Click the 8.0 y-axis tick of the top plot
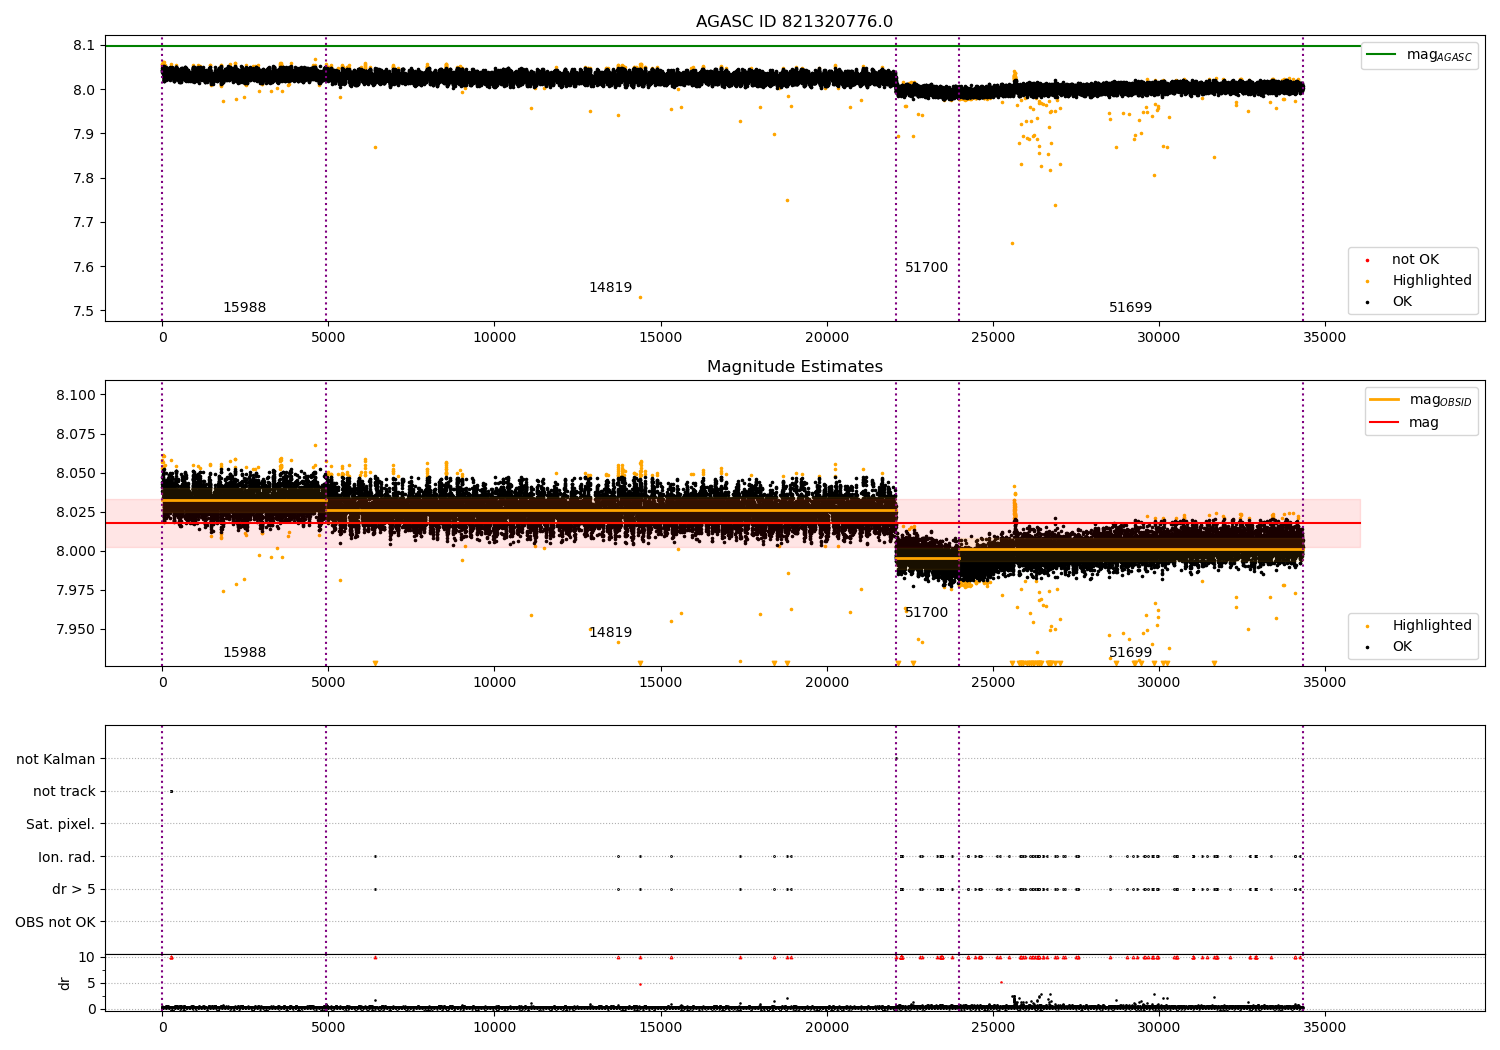The image size is (1500, 1050). (x=83, y=90)
